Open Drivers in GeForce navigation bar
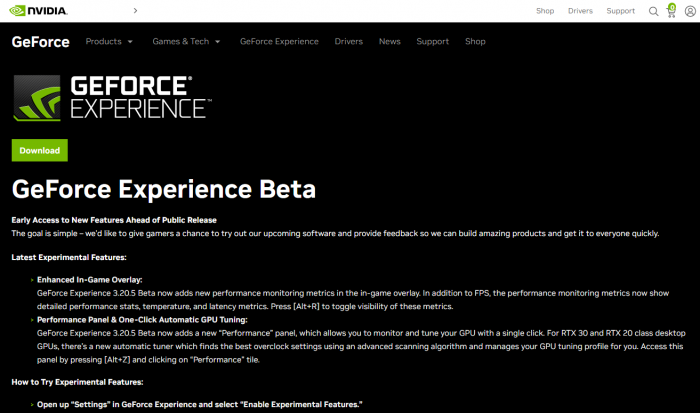 click(349, 42)
